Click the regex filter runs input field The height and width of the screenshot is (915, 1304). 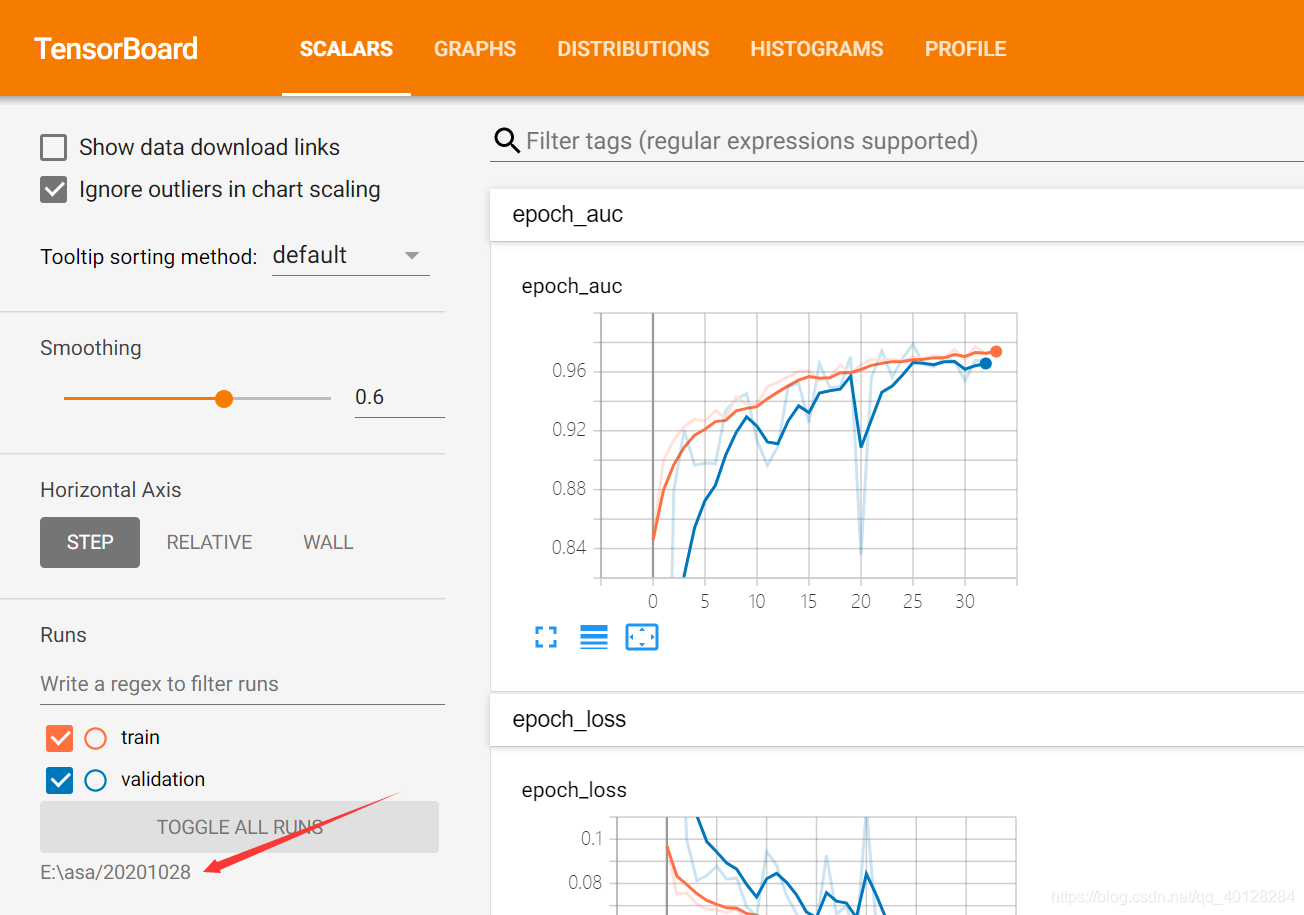pos(242,684)
